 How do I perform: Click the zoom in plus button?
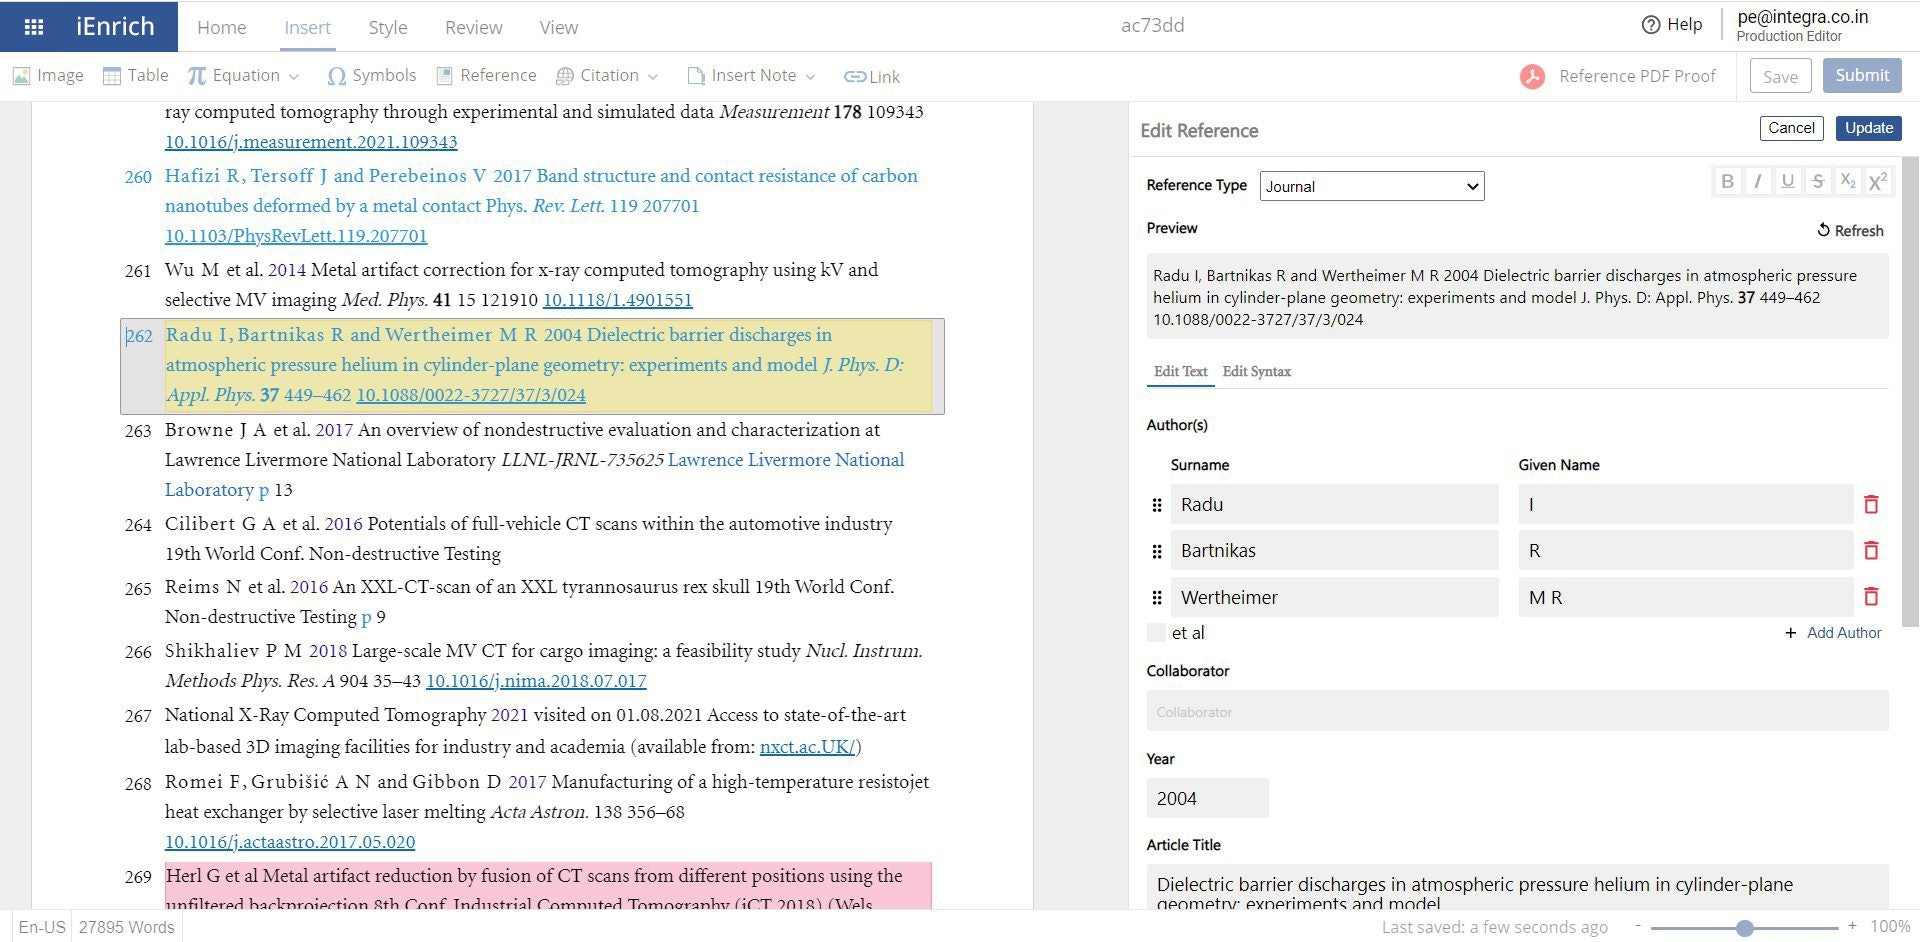point(1852,927)
